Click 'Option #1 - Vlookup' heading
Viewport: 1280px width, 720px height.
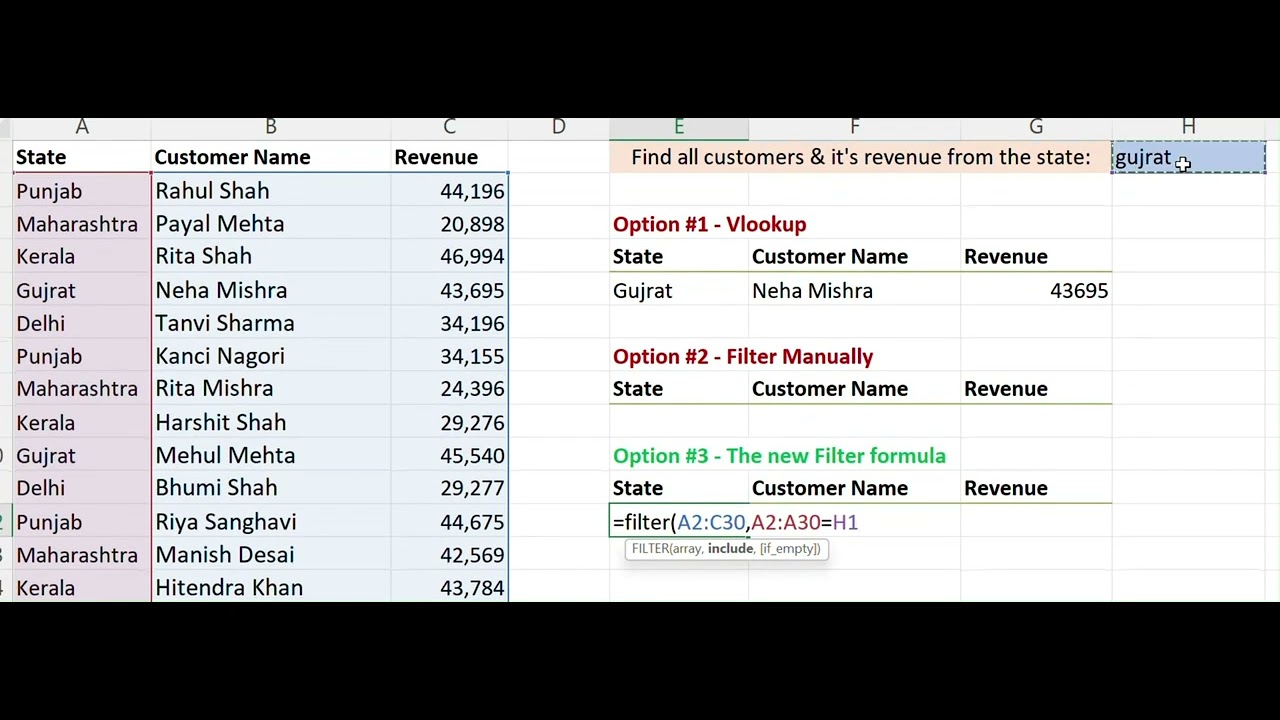click(x=709, y=224)
